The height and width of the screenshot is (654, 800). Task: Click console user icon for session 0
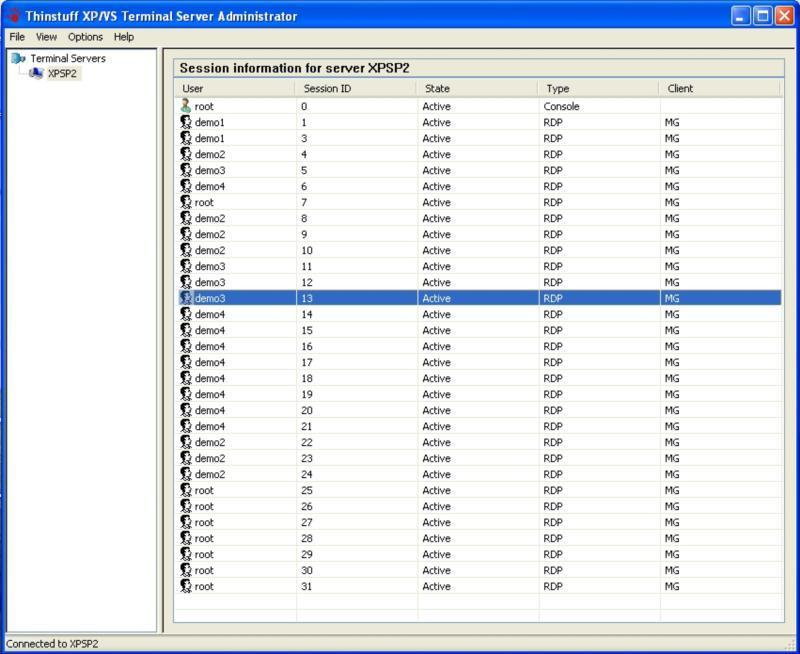click(x=186, y=106)
